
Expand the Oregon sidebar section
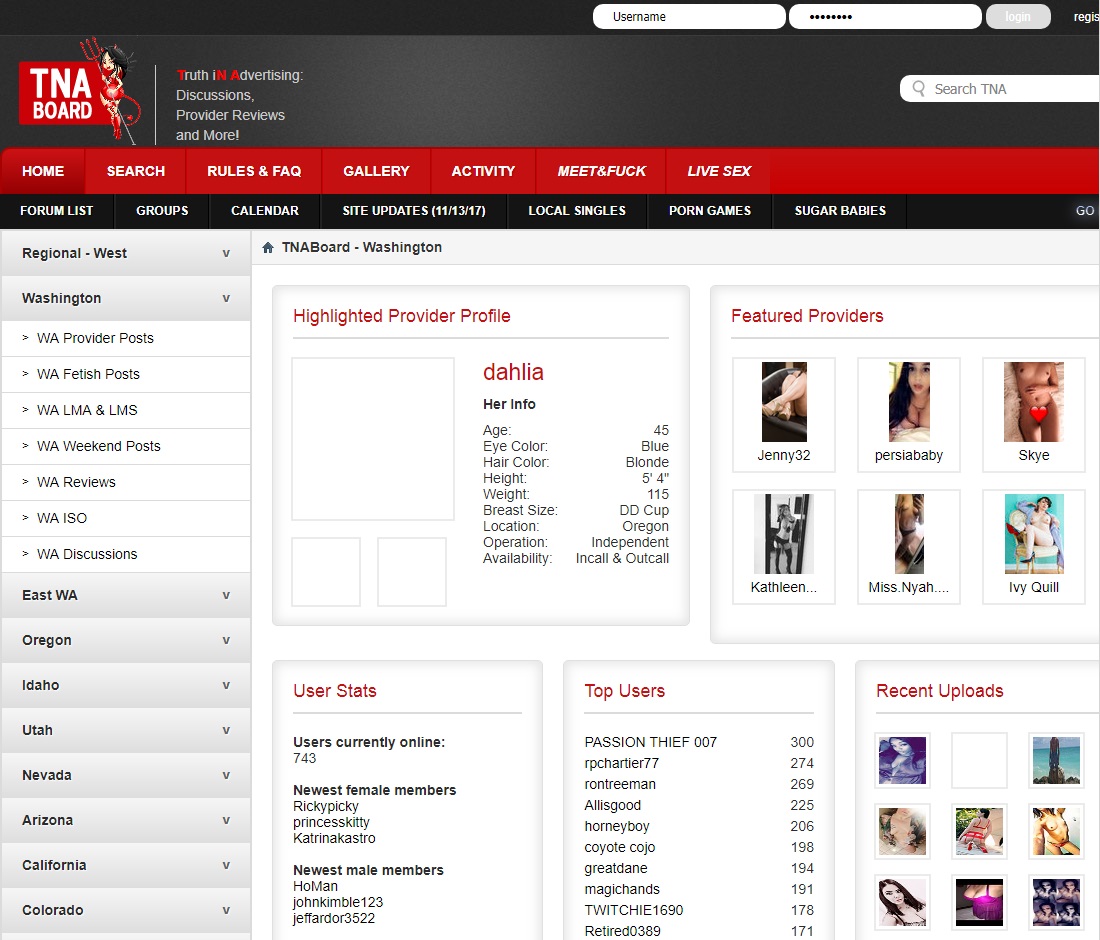pyautogui.click(x=125, y=640)
